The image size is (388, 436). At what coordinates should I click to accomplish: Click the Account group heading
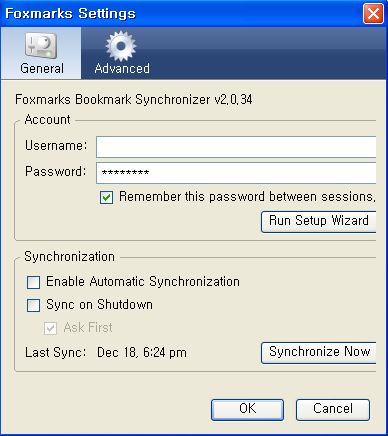(47, 119)
